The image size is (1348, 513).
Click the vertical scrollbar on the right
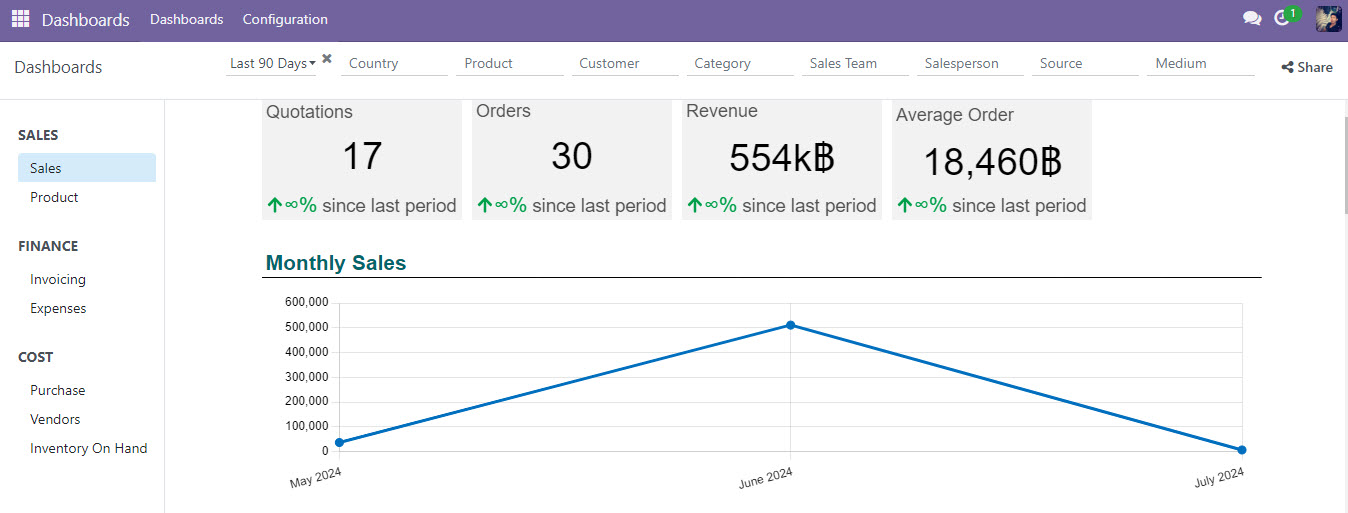tap(1342, 170)
